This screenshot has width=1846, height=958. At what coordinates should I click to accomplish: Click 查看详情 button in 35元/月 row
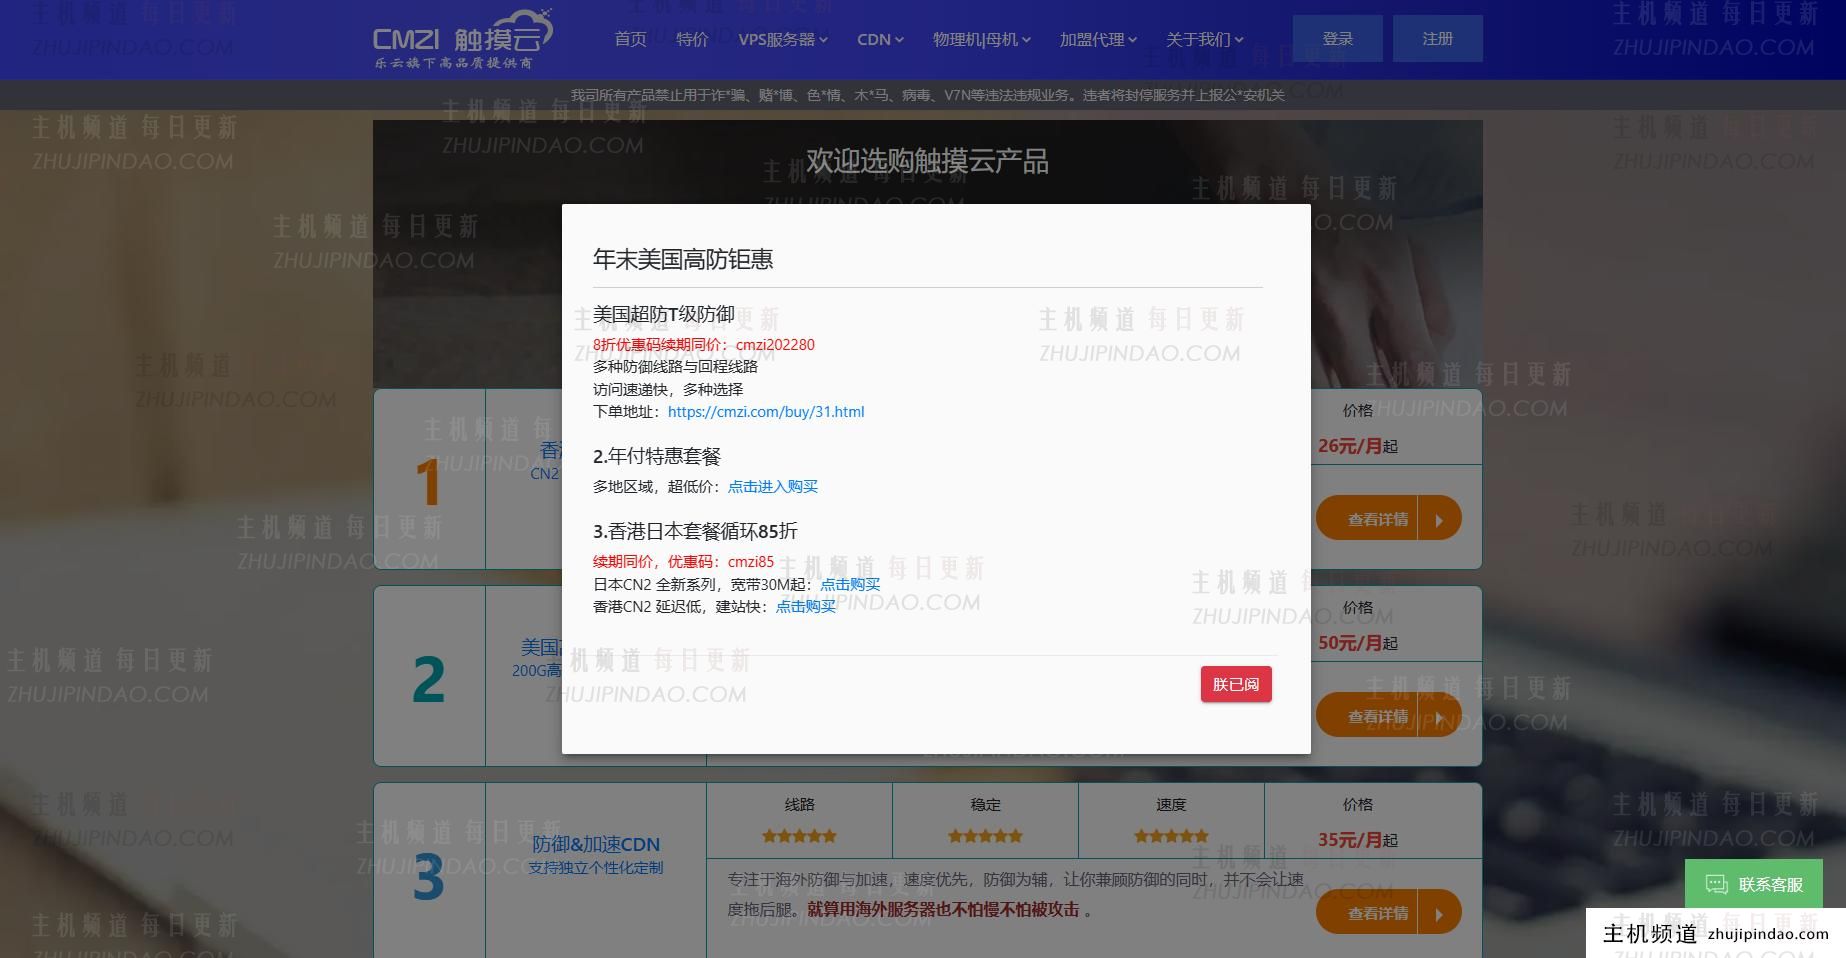(1388, 913)
